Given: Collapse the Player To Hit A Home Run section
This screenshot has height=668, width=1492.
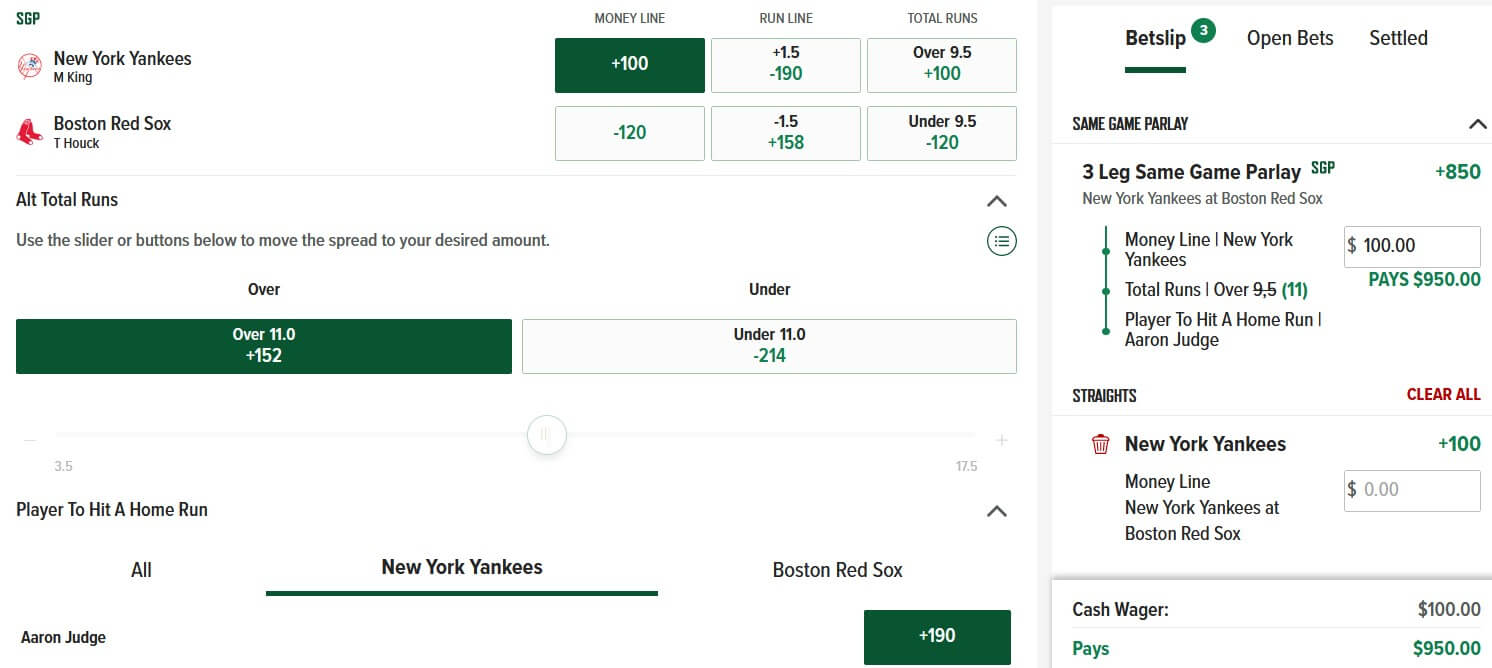Looking at the screenshot, I should coord(996,511).
